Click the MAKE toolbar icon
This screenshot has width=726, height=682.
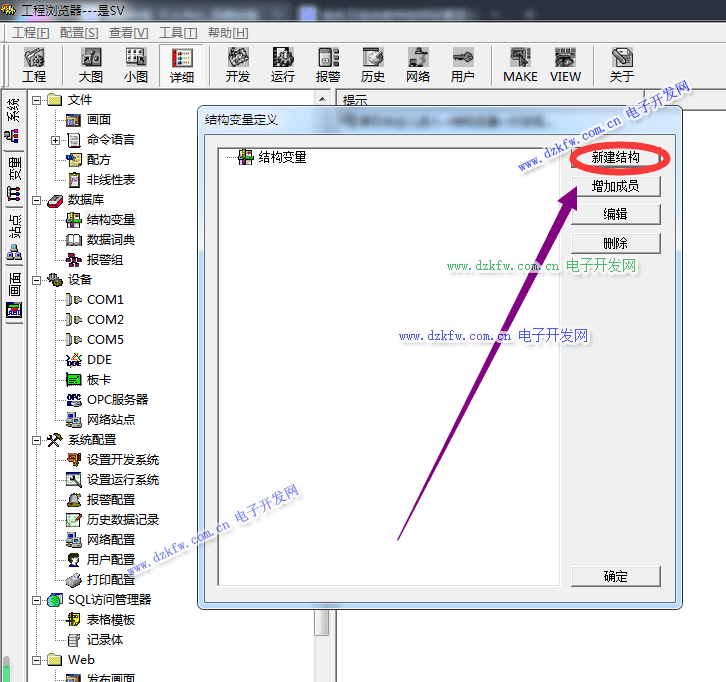pos(520,65)
